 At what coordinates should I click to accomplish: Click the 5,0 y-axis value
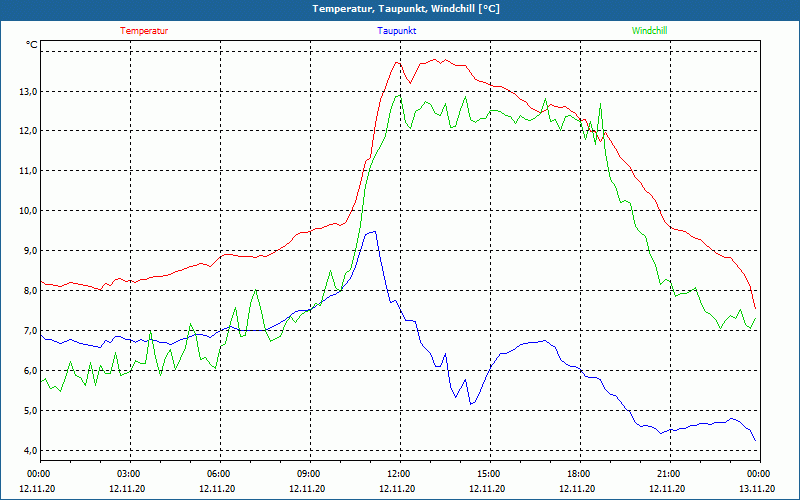31,410
